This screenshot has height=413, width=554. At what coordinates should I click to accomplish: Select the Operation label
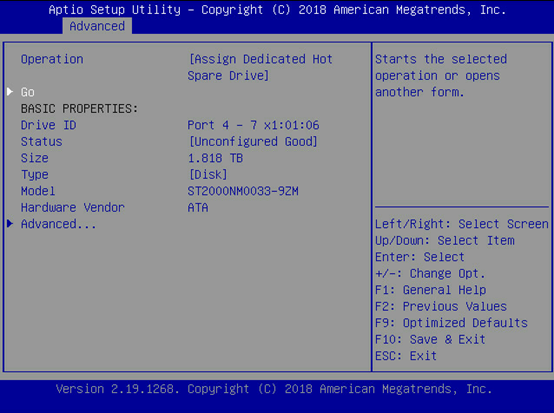coord(52,59)
